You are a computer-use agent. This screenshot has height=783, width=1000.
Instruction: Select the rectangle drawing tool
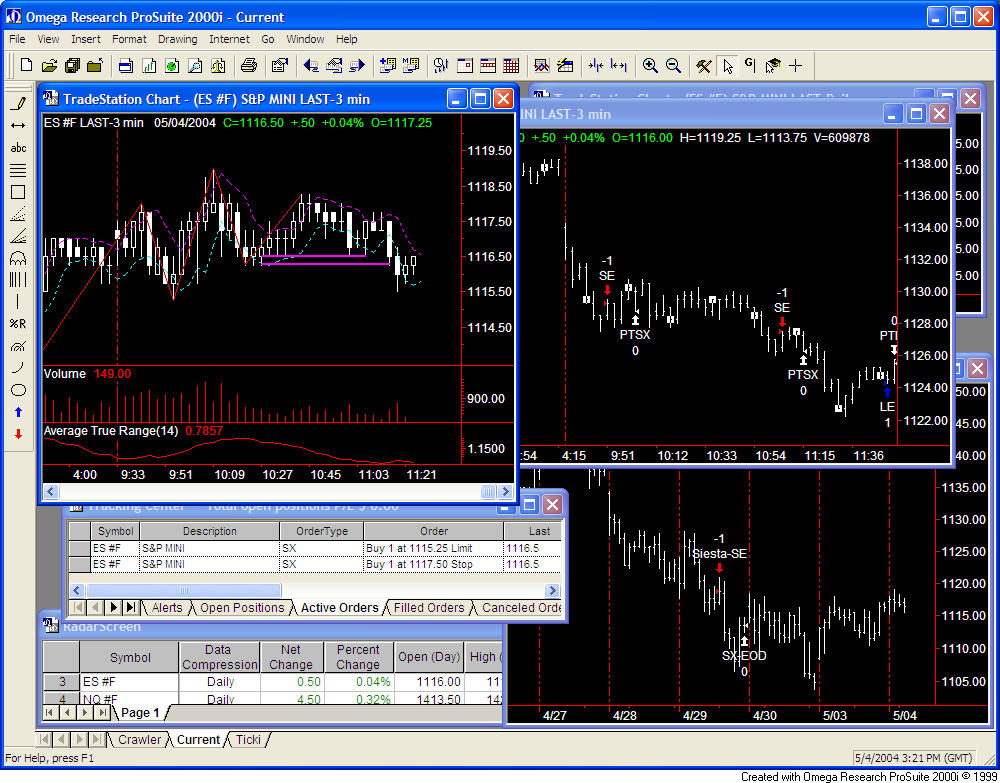tap(18, 192)
